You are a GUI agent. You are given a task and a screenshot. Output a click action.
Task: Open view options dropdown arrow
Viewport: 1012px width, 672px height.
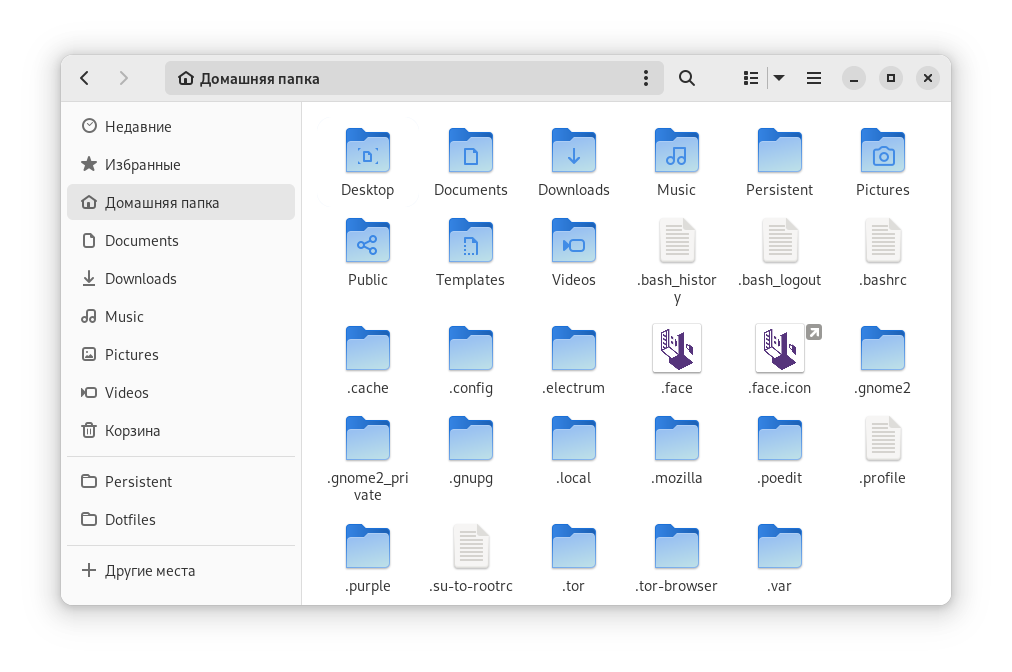click(779, 78)
